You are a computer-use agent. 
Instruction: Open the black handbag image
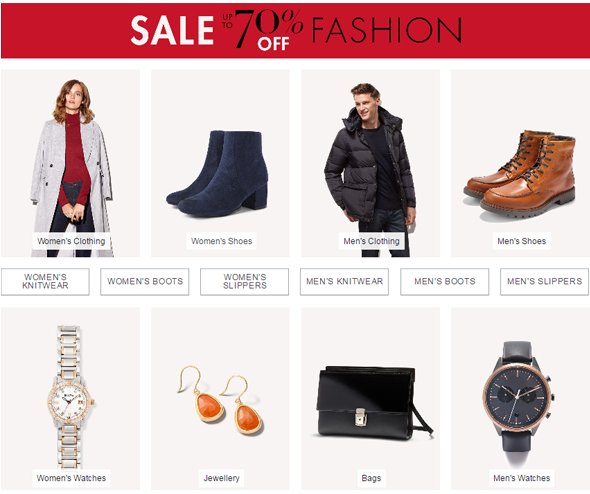pyautogui.click(x=374, y=403)
